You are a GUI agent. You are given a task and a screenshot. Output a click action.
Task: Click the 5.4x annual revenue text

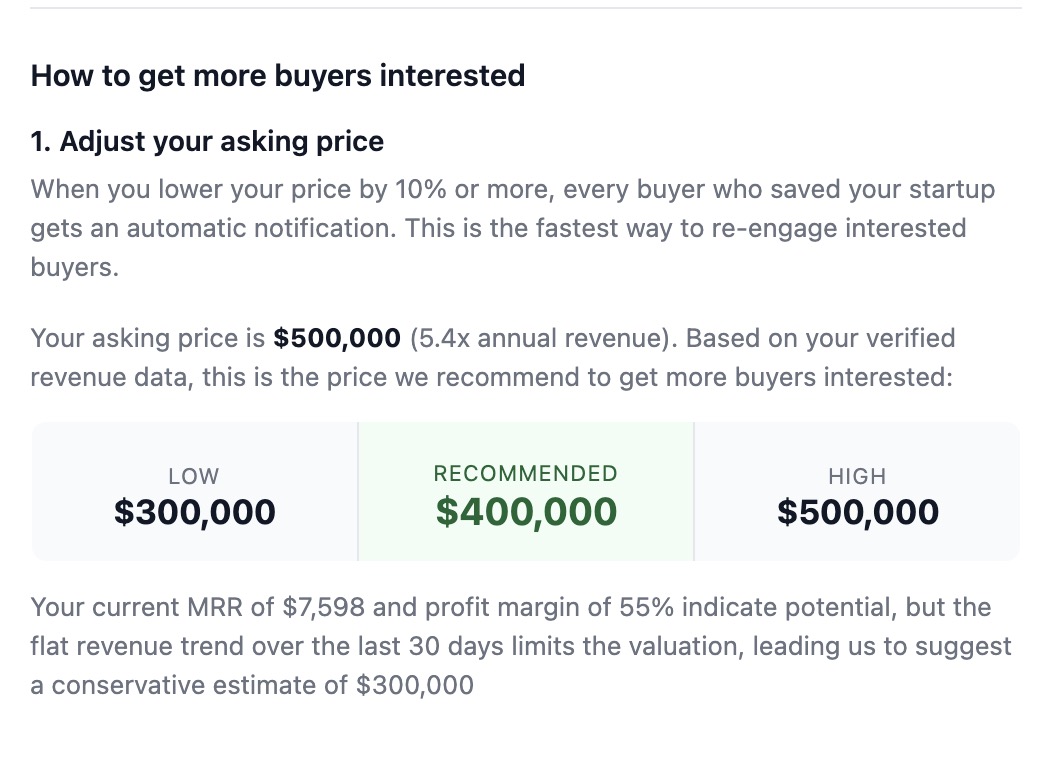539,338
